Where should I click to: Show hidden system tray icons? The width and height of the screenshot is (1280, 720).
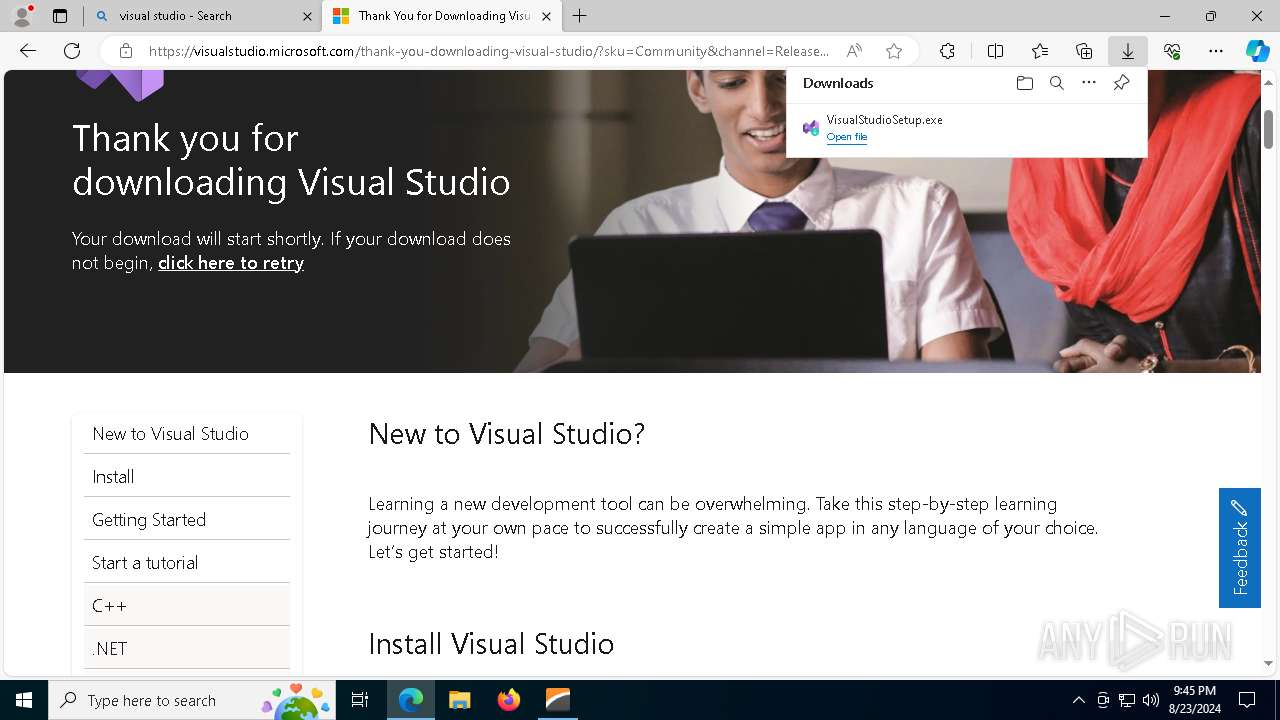point(1078,700)
